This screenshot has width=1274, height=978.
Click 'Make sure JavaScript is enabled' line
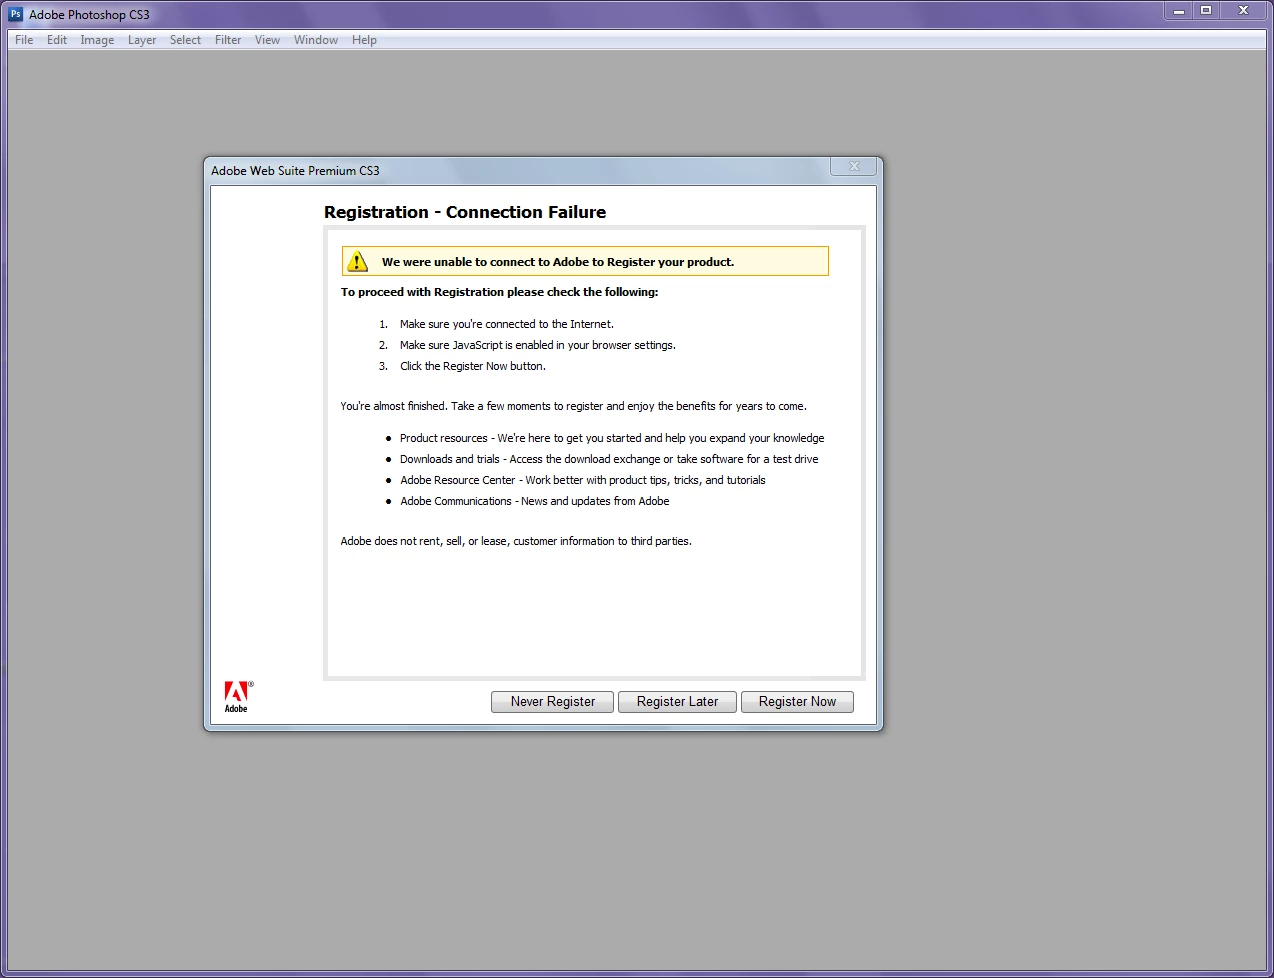(538, 345)
